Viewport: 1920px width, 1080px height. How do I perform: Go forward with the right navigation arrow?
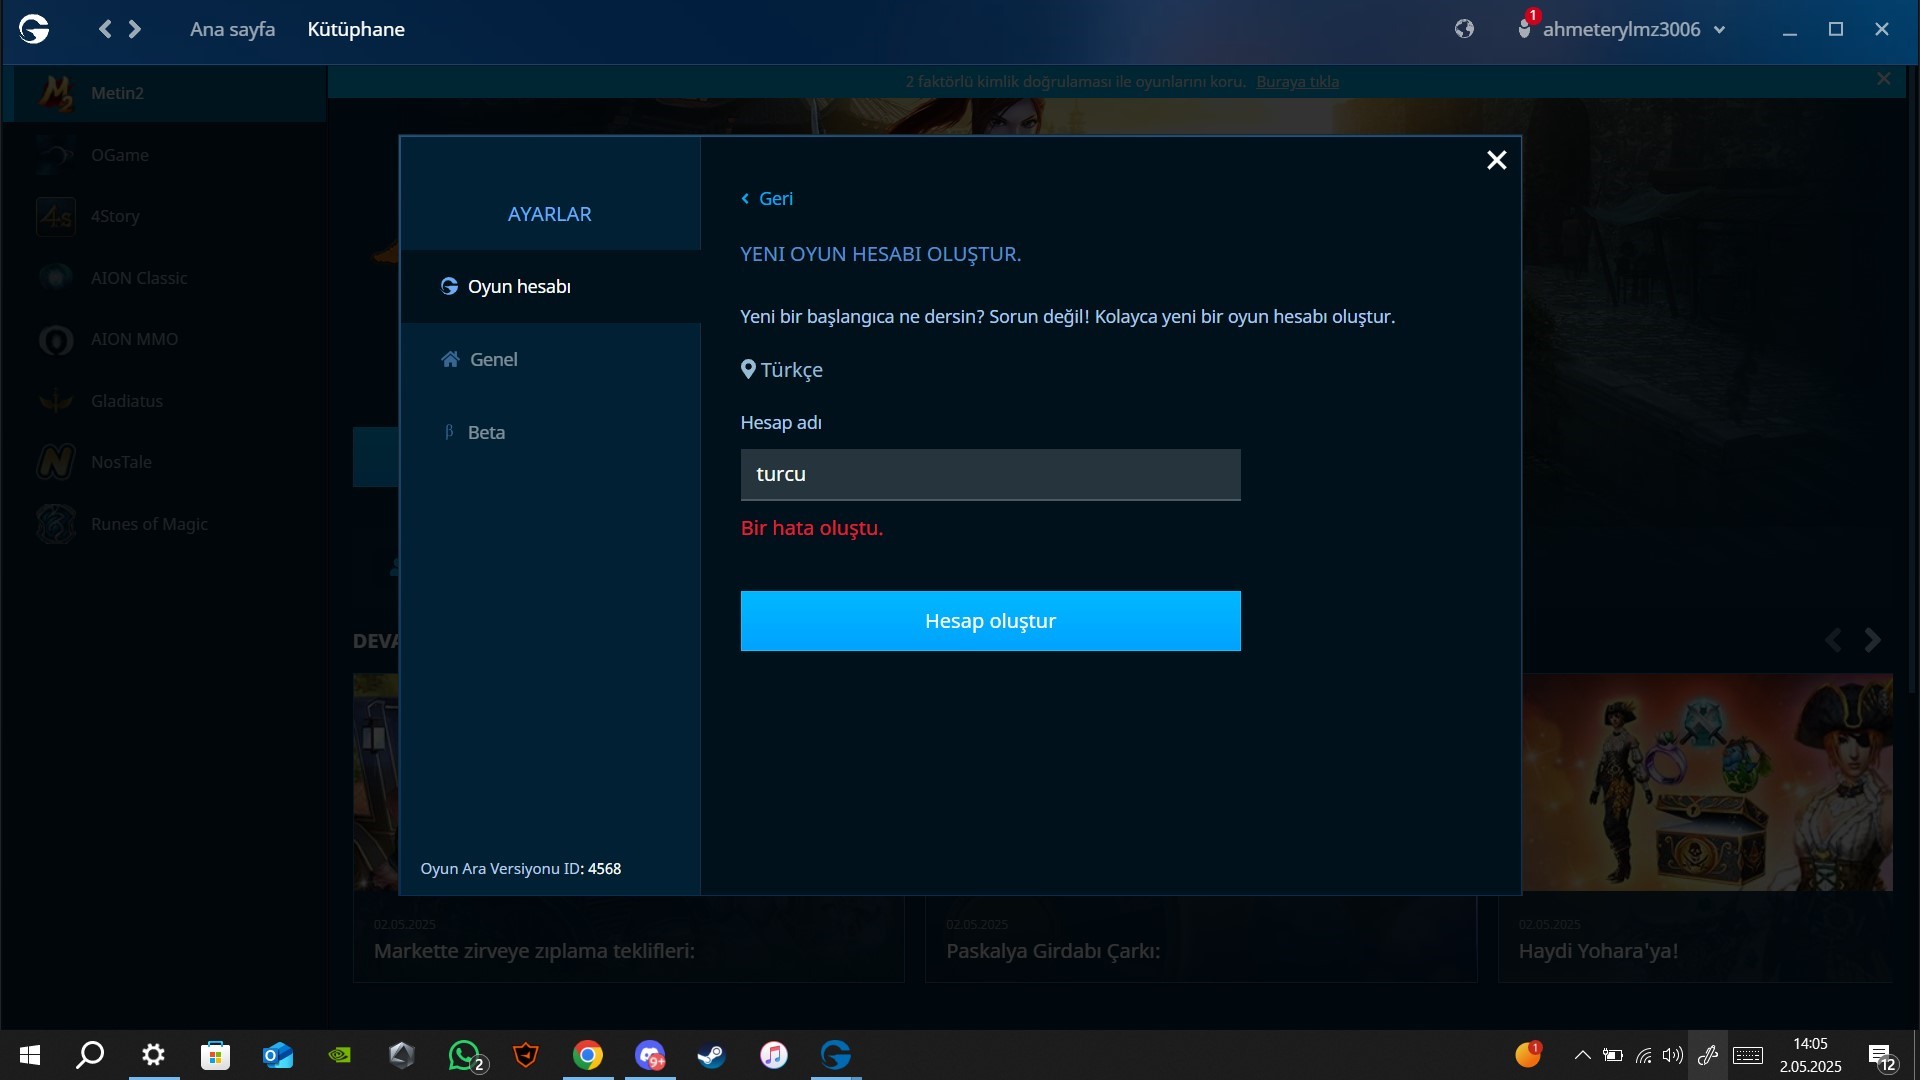tap(135, 30)
